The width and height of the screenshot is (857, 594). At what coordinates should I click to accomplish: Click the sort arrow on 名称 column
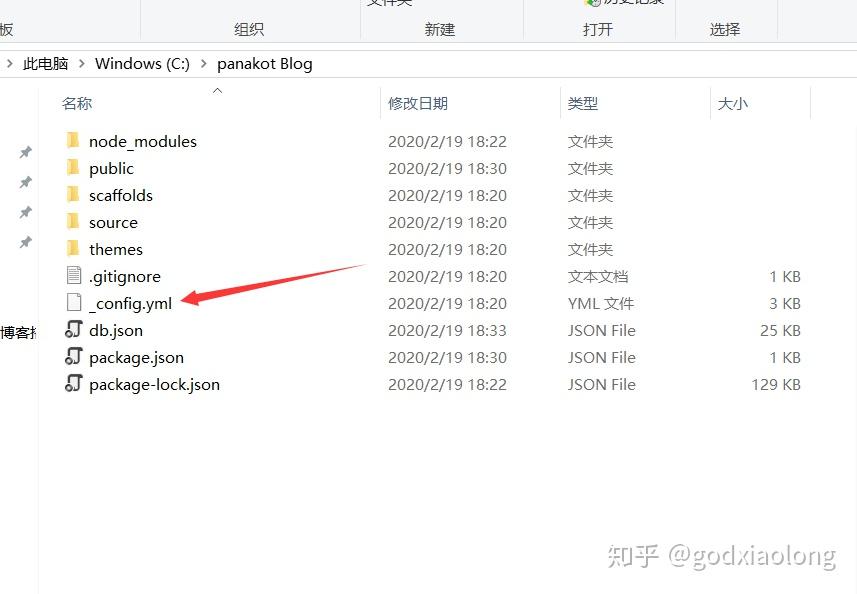click(217, 90)
